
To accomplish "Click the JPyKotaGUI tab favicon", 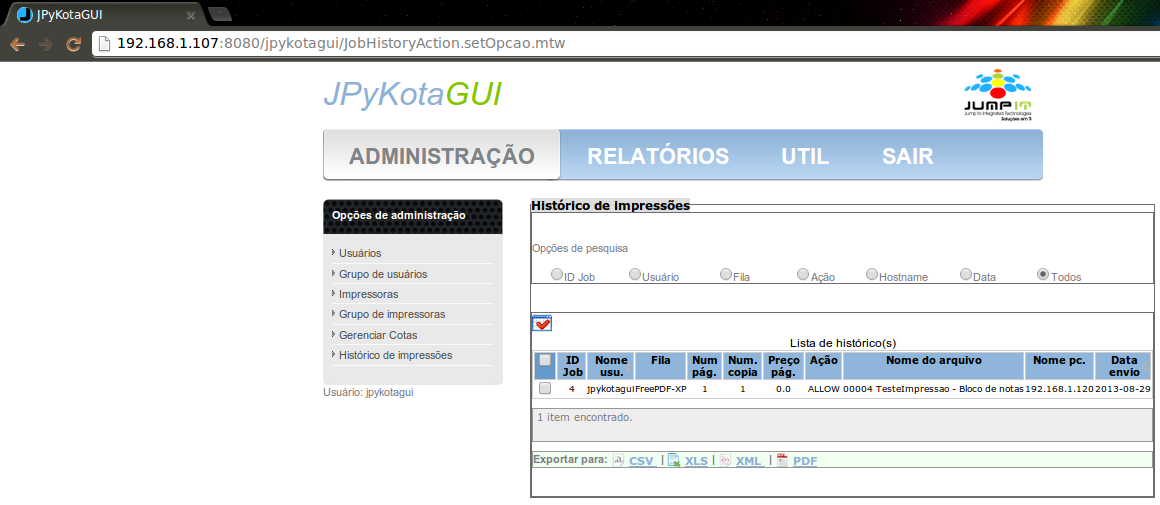I will 24,14.
